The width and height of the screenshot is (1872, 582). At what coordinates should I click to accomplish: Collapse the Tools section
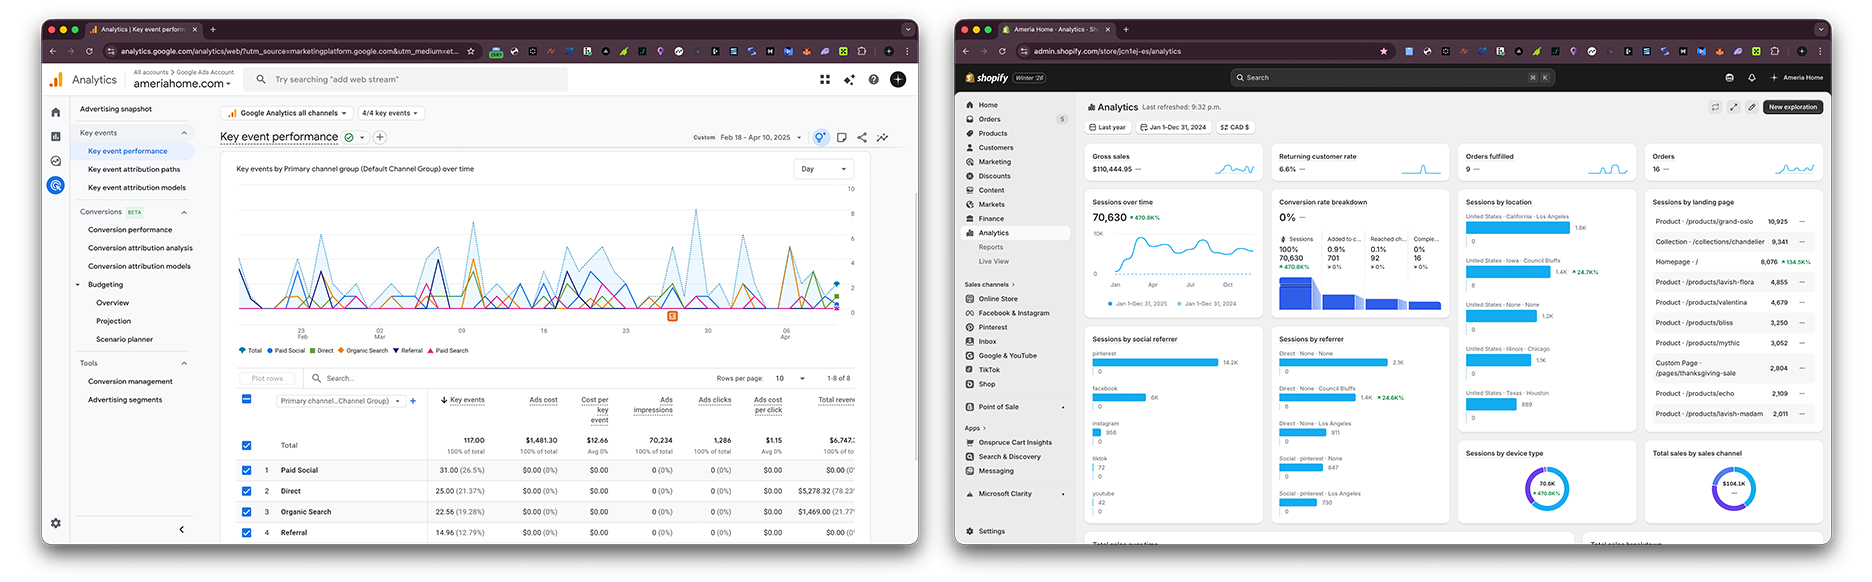(184, 363)
